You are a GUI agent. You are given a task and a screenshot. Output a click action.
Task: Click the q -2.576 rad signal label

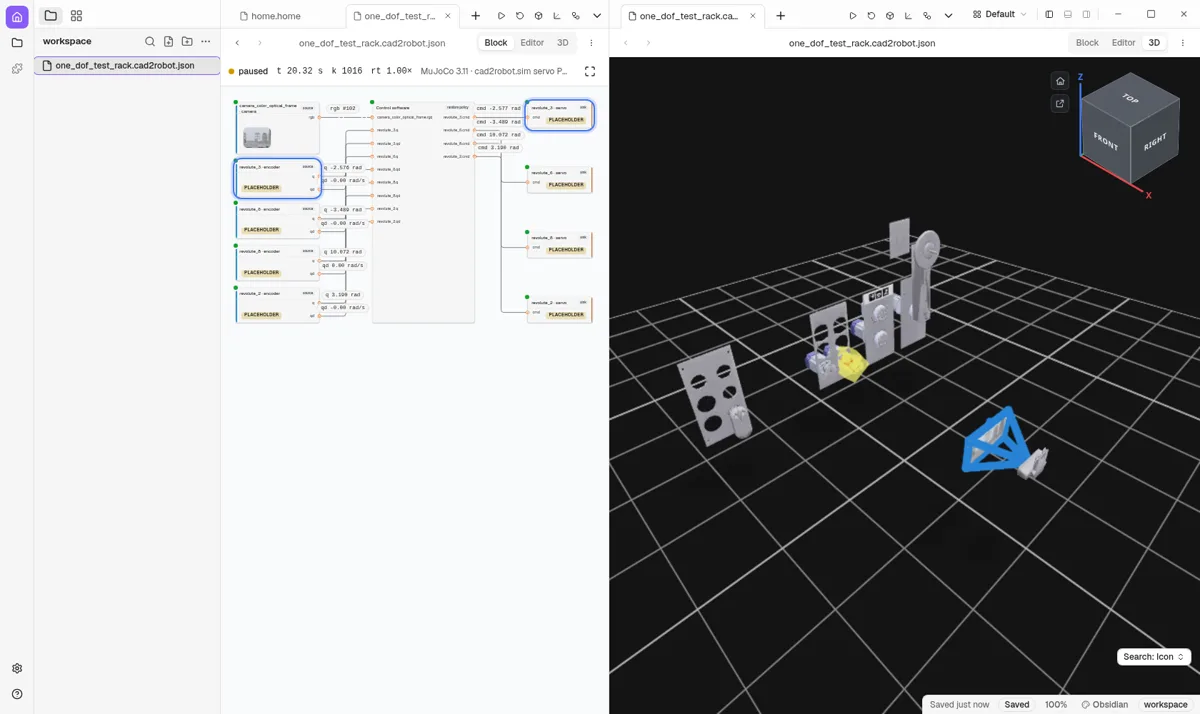click(x=343, y=168)
